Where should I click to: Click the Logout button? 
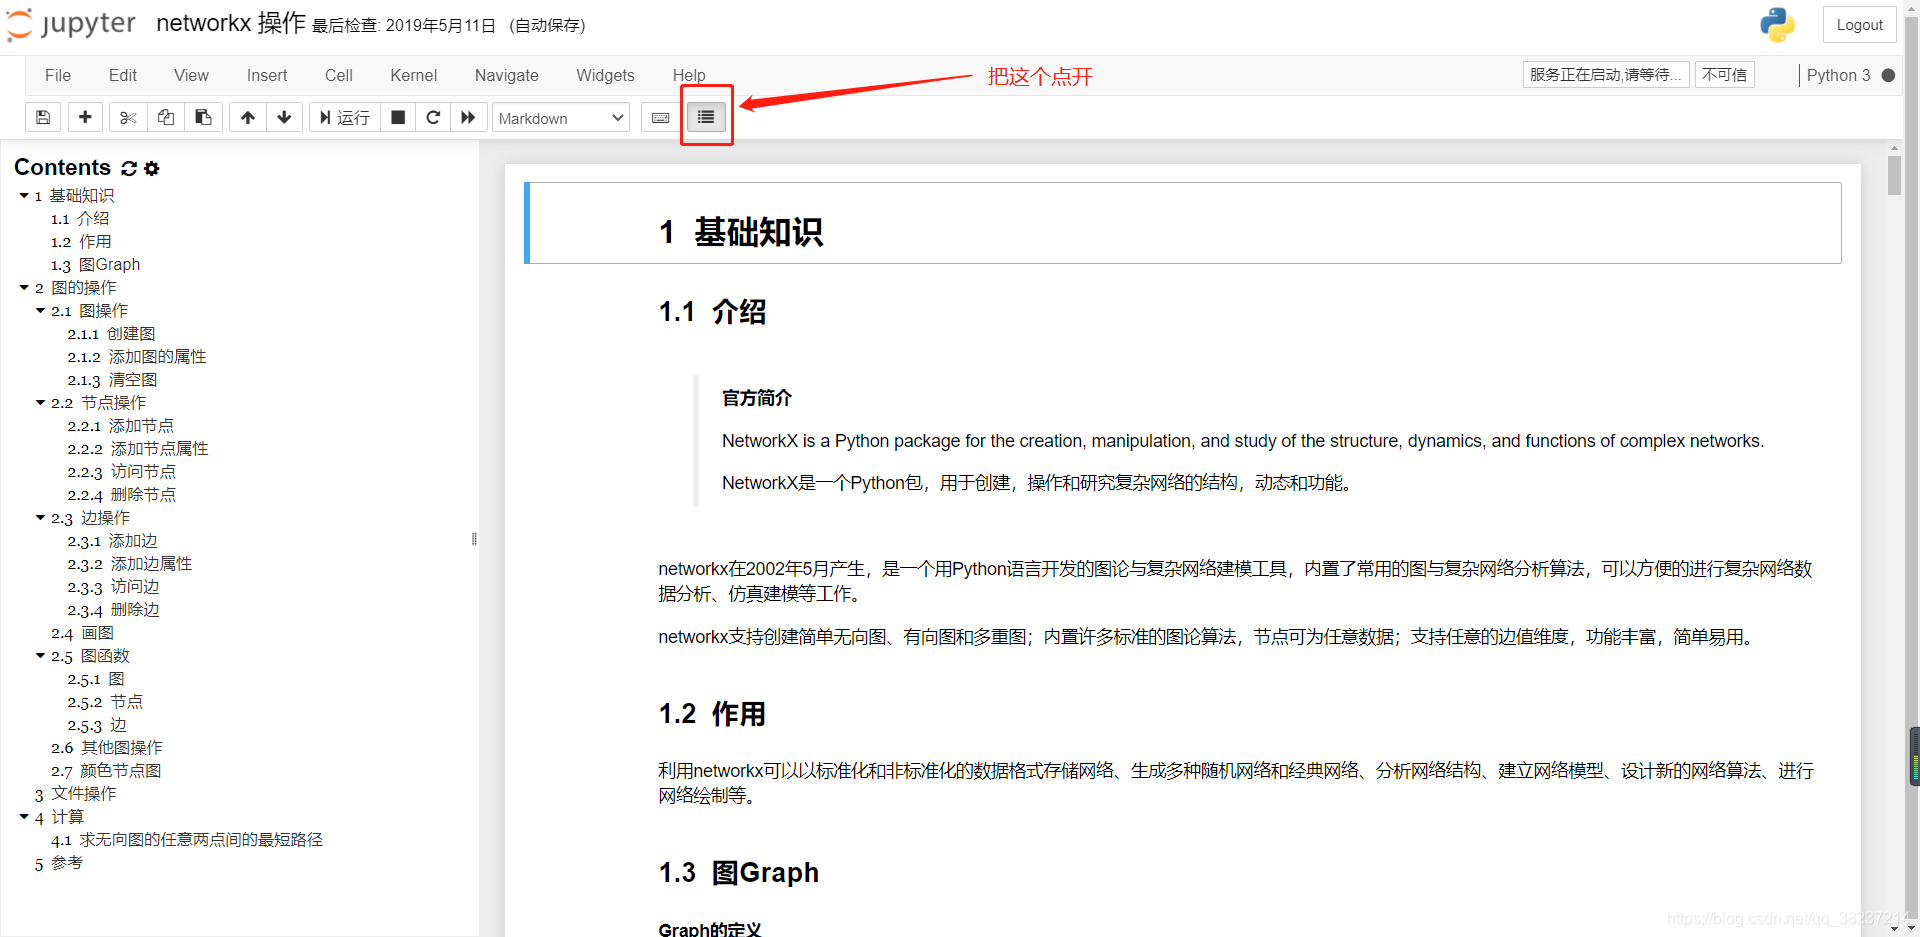(x=1859, y=25)
